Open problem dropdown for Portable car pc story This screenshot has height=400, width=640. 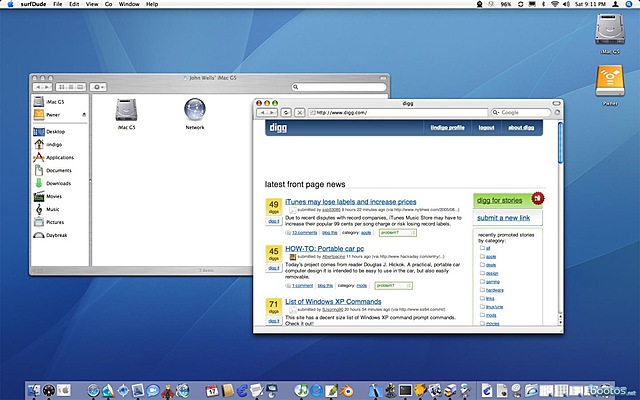pos(393,286)
